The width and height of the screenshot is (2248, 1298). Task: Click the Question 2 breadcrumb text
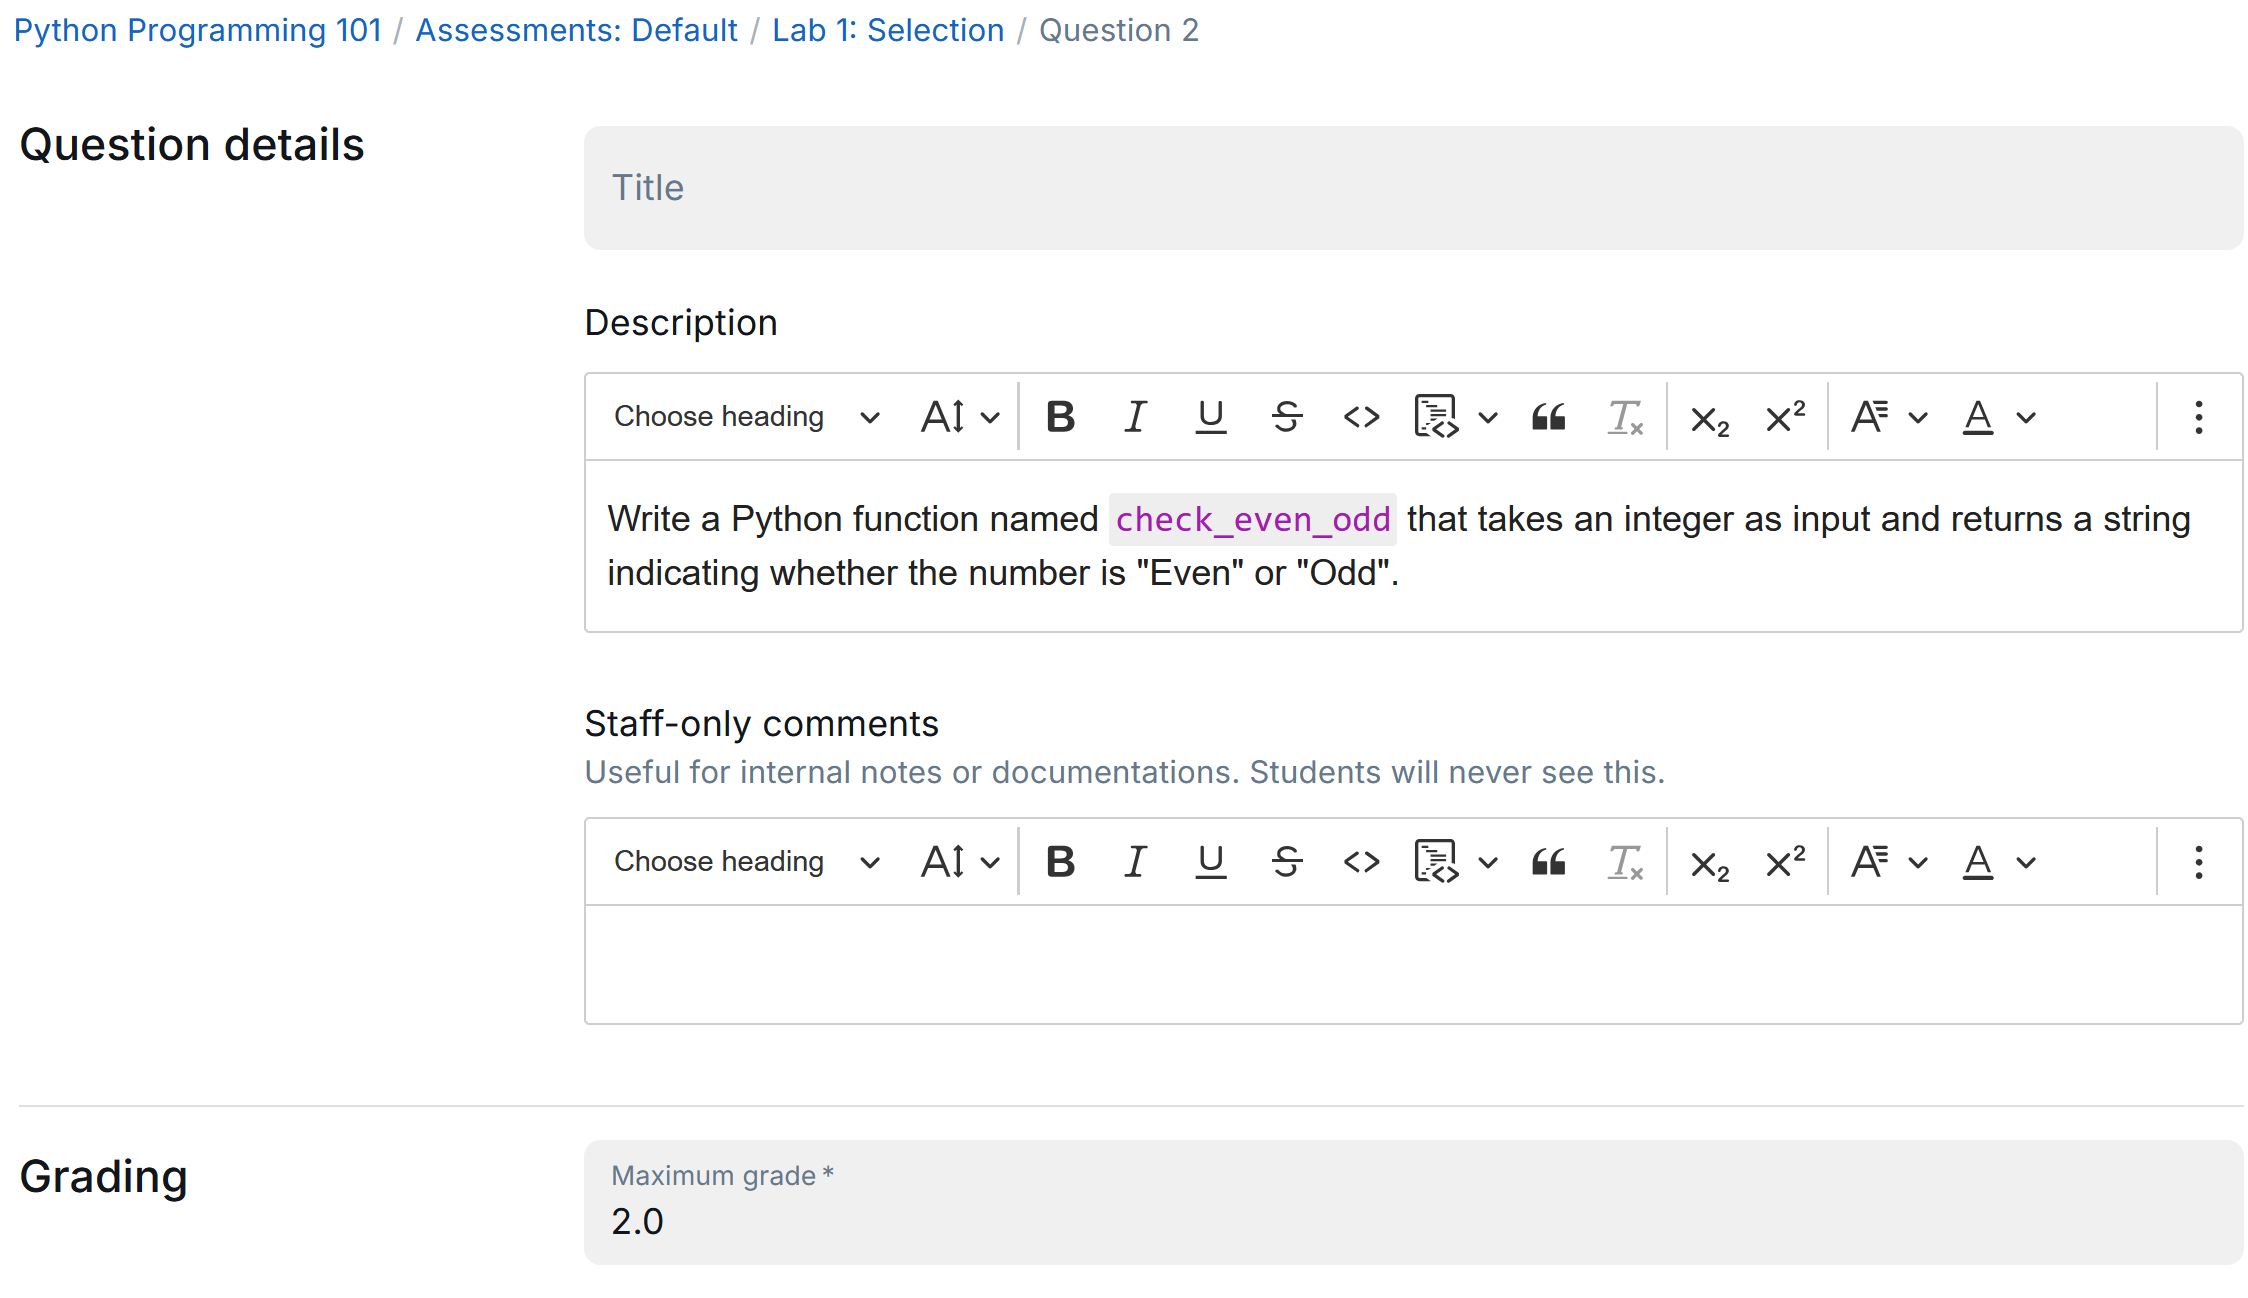(x=1119, y=30)
